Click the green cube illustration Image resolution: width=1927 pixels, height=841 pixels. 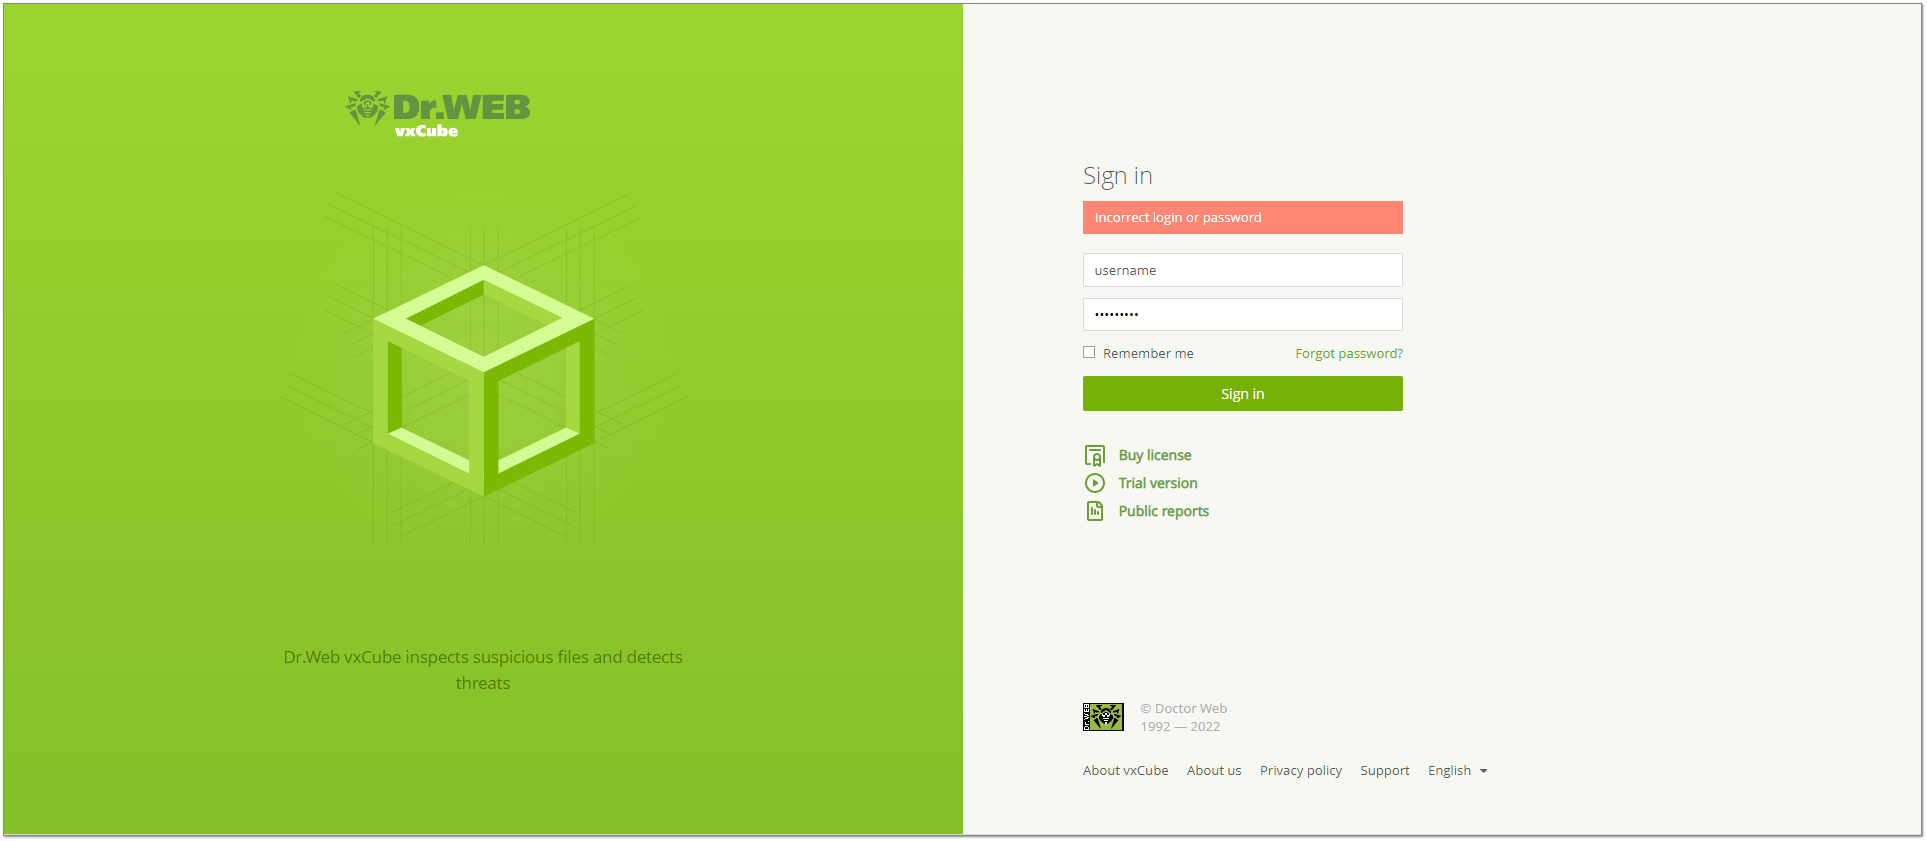(484, 380)
